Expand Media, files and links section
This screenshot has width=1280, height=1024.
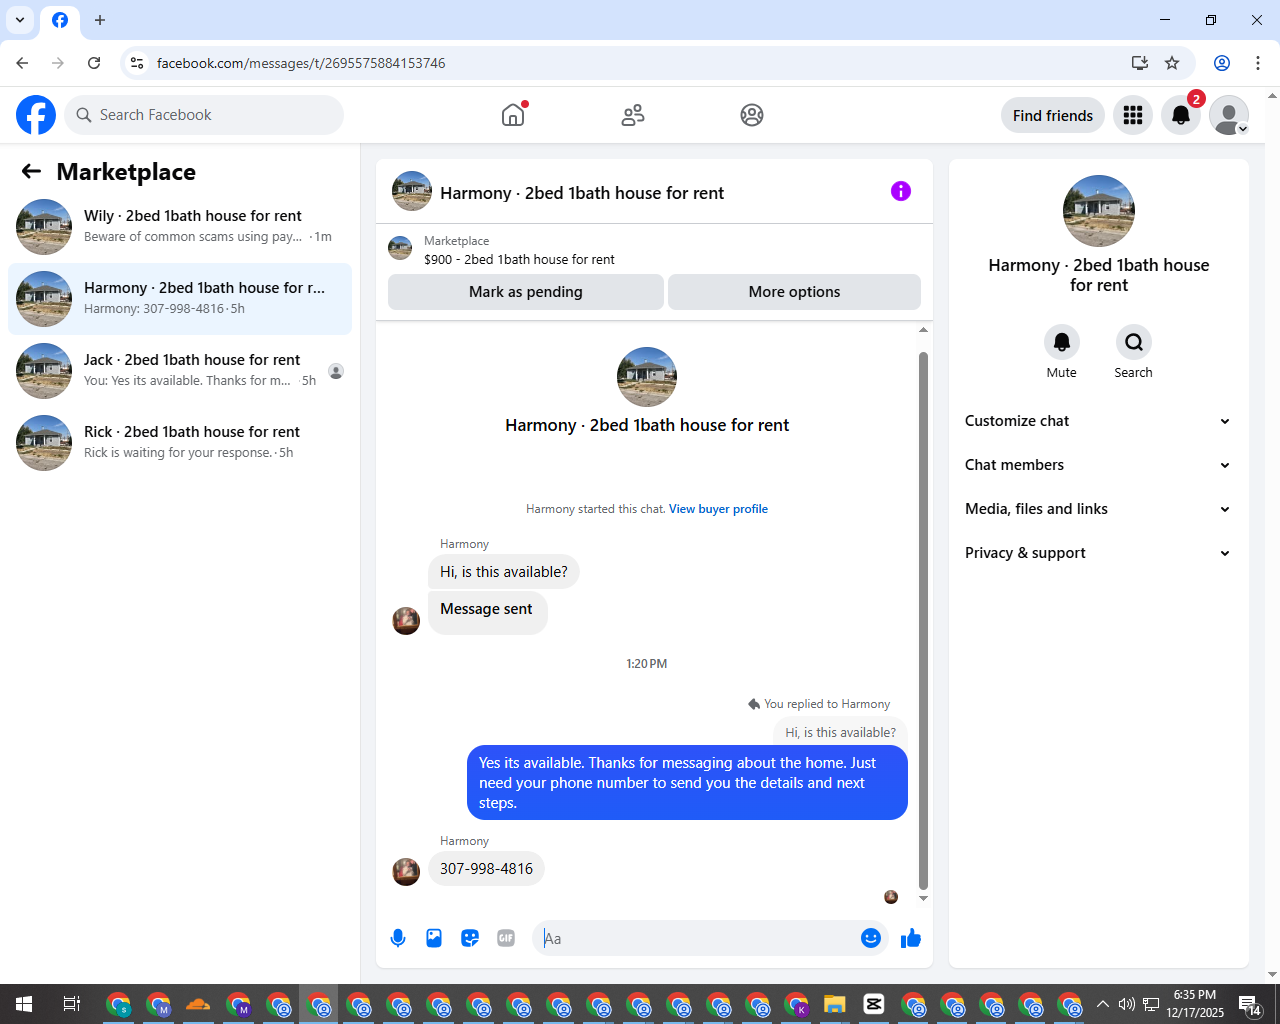click(1098, 509)
